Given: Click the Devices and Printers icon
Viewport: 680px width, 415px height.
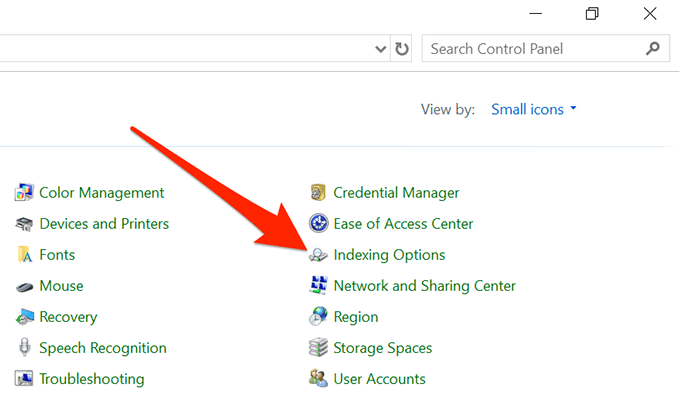Looking at the screenshot, I should 25,224.
